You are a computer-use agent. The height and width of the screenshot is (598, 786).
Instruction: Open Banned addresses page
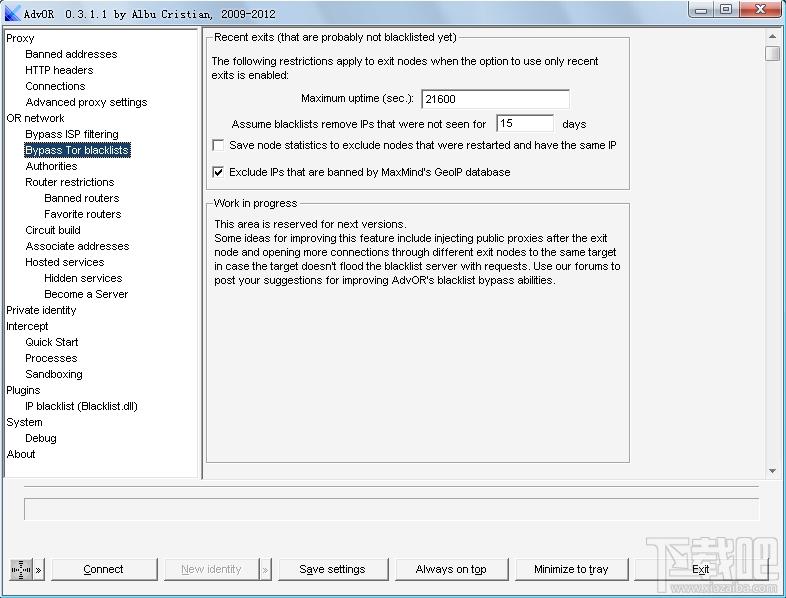click(71, 54)
